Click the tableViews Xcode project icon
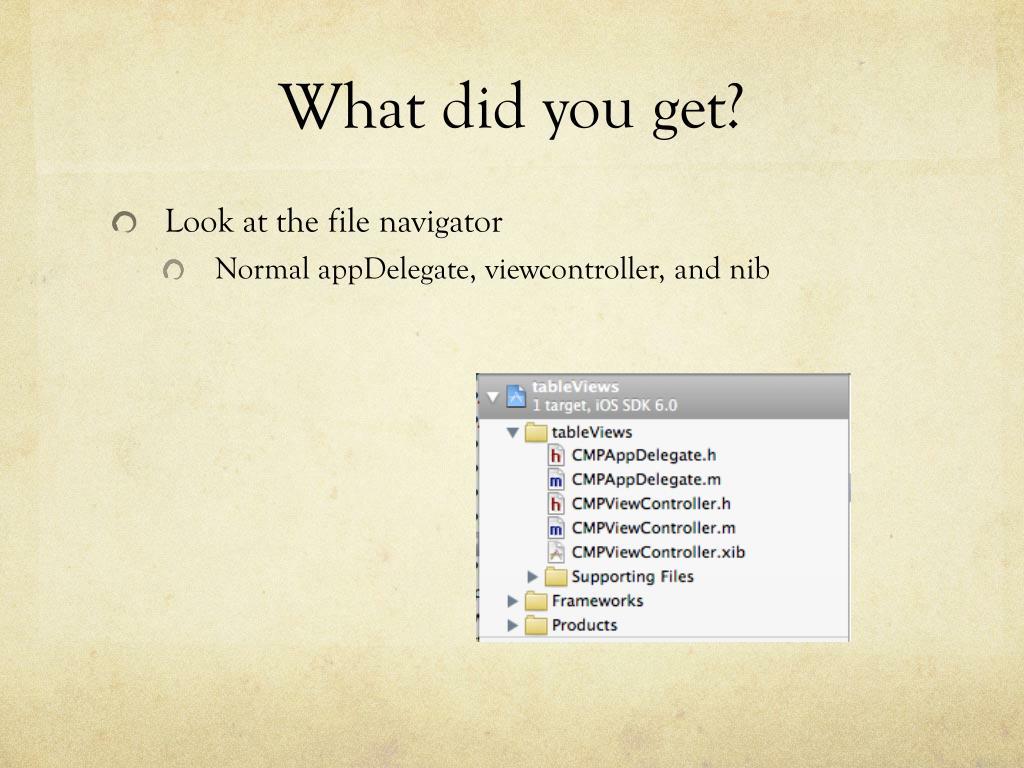 (x=516, y=396)
